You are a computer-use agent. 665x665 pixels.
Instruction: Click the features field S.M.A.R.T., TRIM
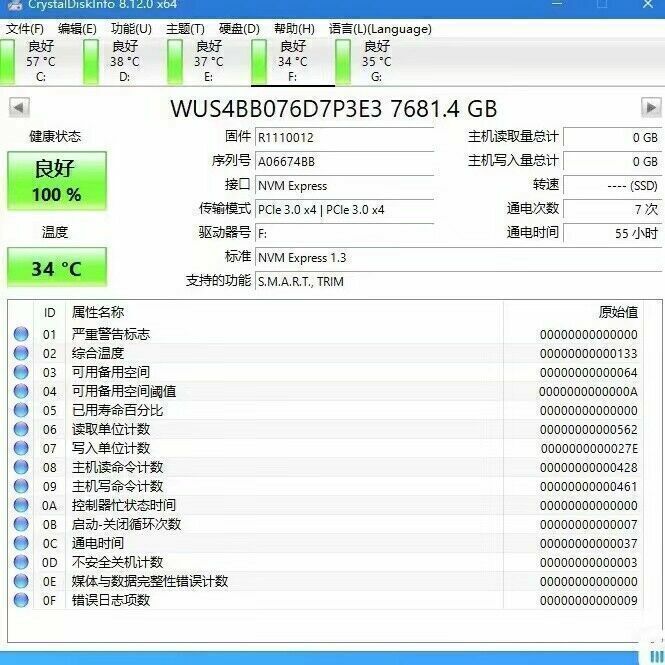click(x=458, y=281)
